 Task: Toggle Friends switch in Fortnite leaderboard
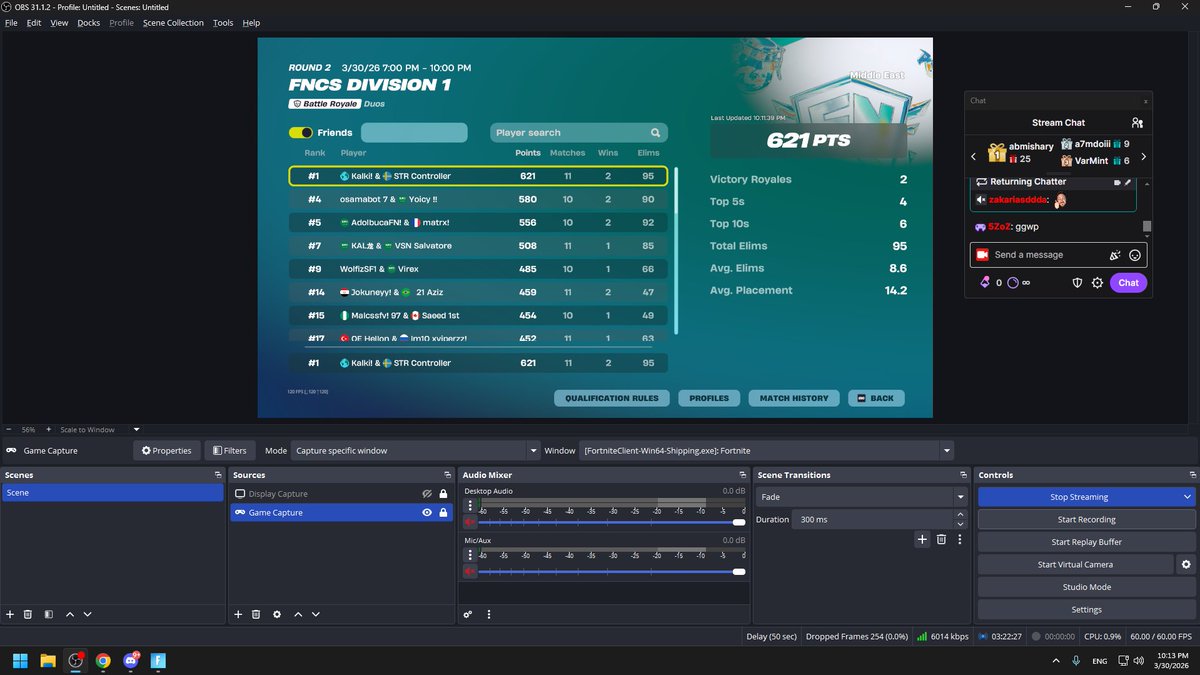[301, 132]
